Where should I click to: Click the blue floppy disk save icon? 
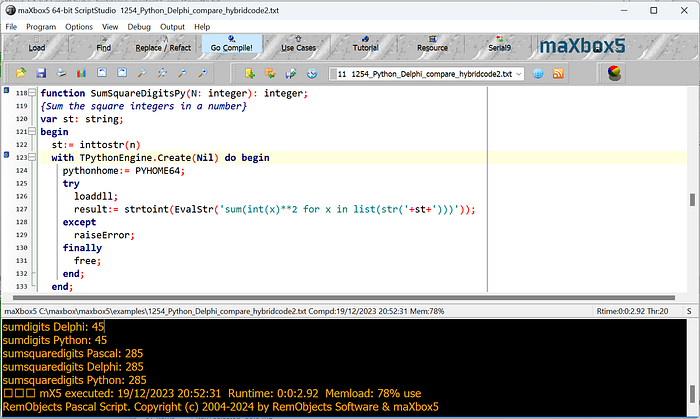click(x=41, y=73)
